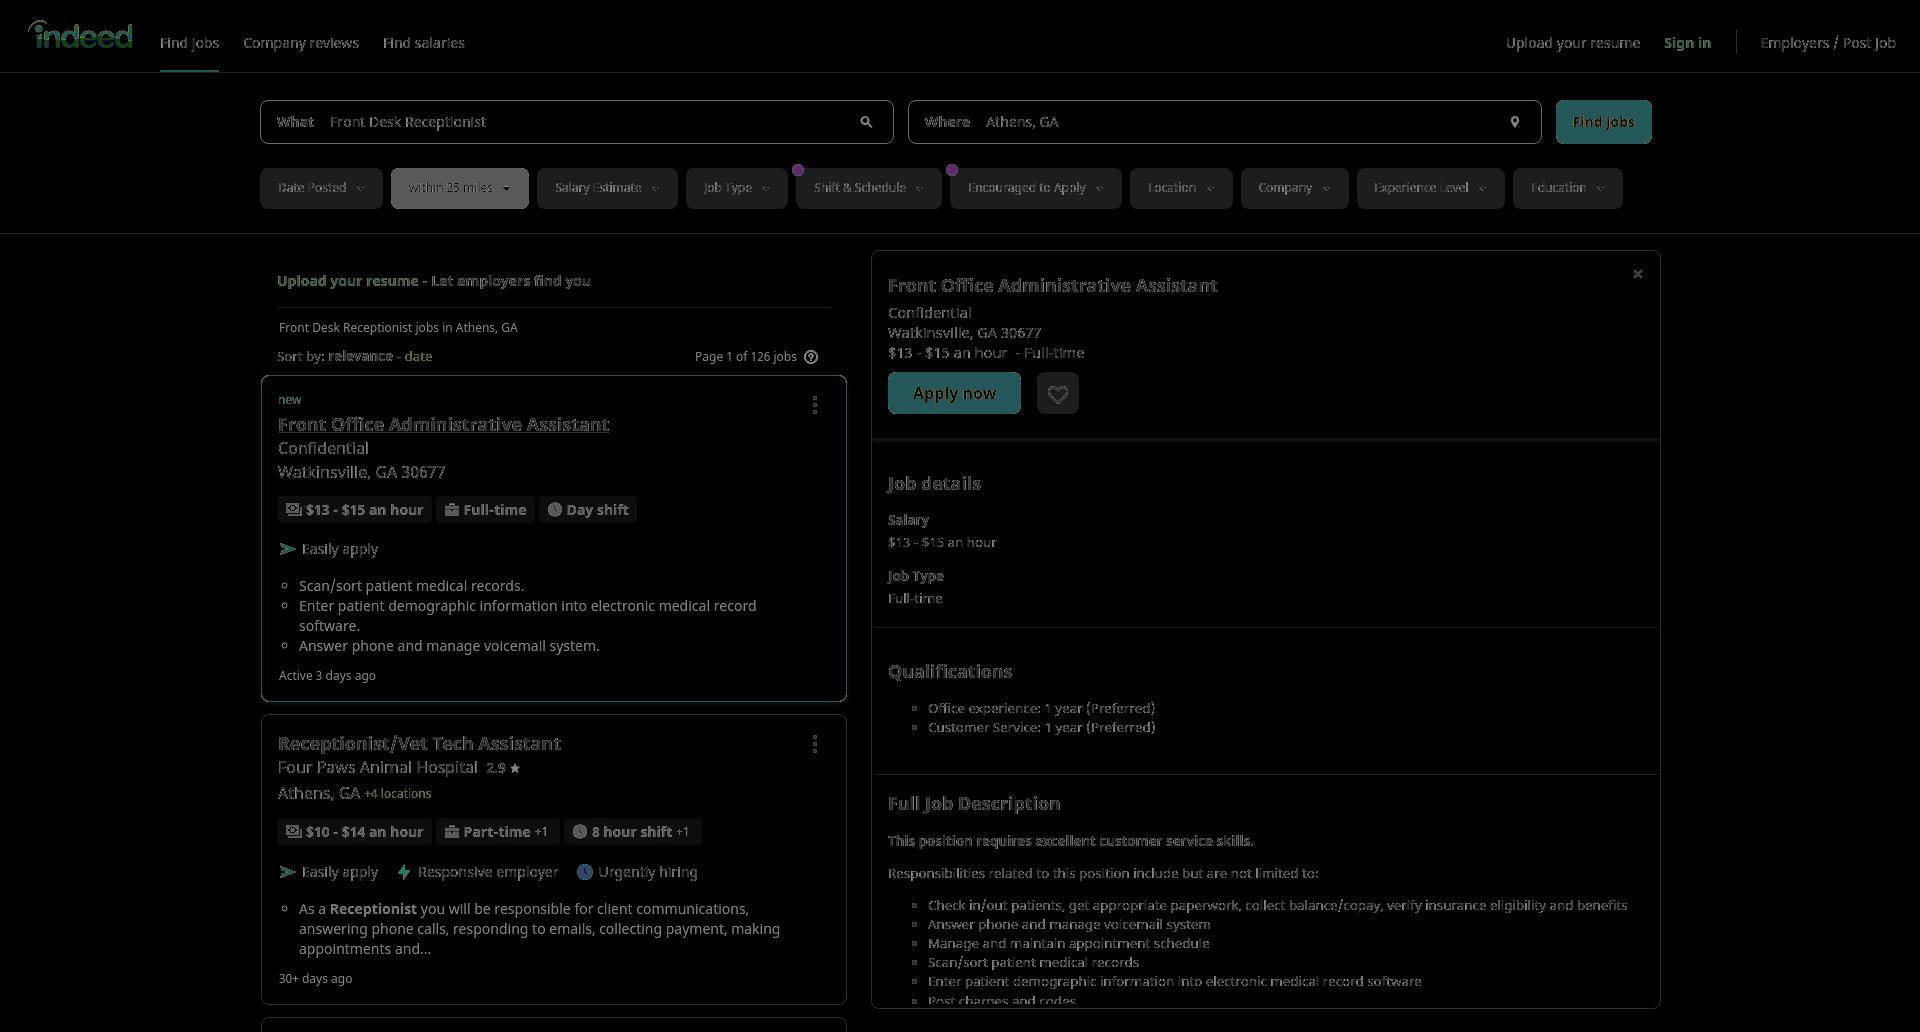Image resolution: width=1920 pixels, height=1032 pixels.
Task: Click Upload your resume link above job list
Action: click(x=348, y=281)
